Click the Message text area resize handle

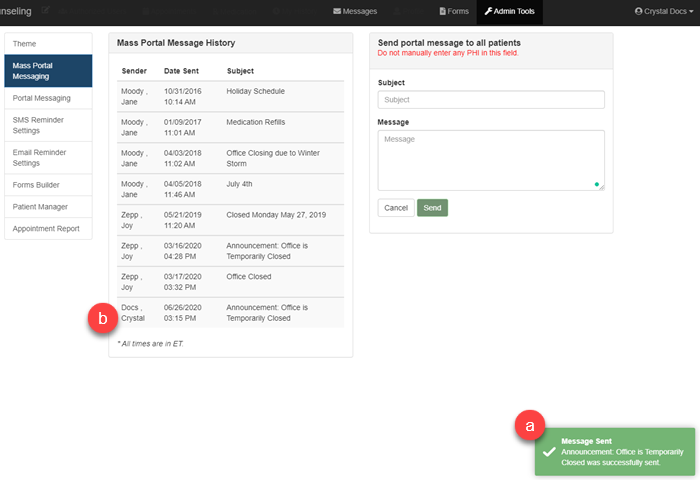[x=602, y=188]
